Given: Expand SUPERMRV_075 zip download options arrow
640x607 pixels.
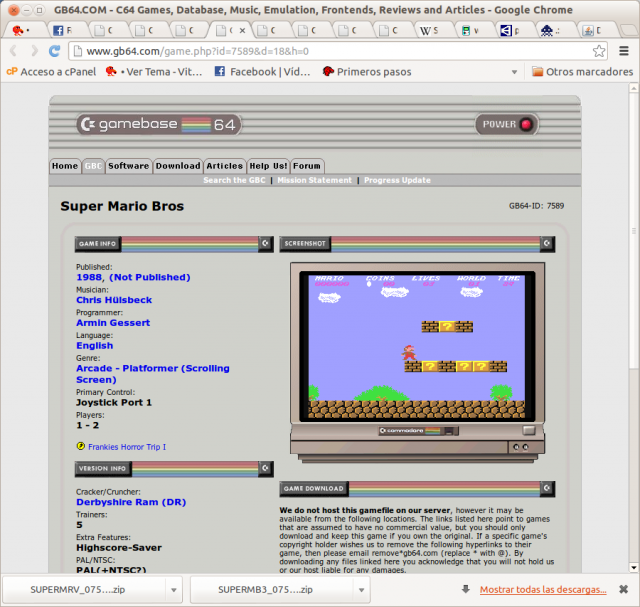Looking at the screenshot, I should (x=174, y=590).
